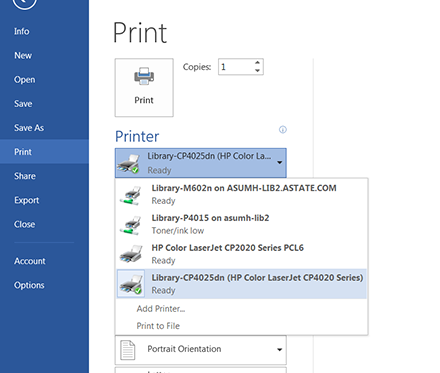Click the printer icon in selected printer box
Image resolution: width=440 pixels, height=373 pixels.
point(129,163)
